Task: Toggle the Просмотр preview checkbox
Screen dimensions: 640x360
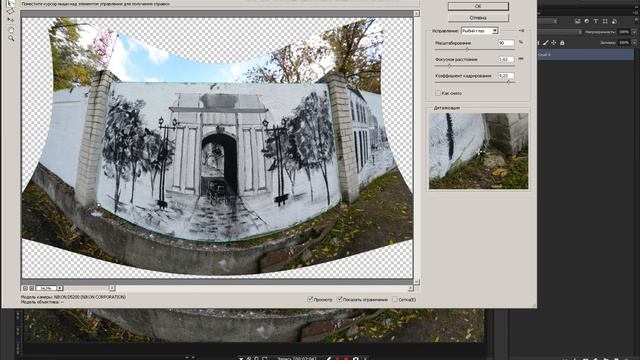Action: [310, 299]
